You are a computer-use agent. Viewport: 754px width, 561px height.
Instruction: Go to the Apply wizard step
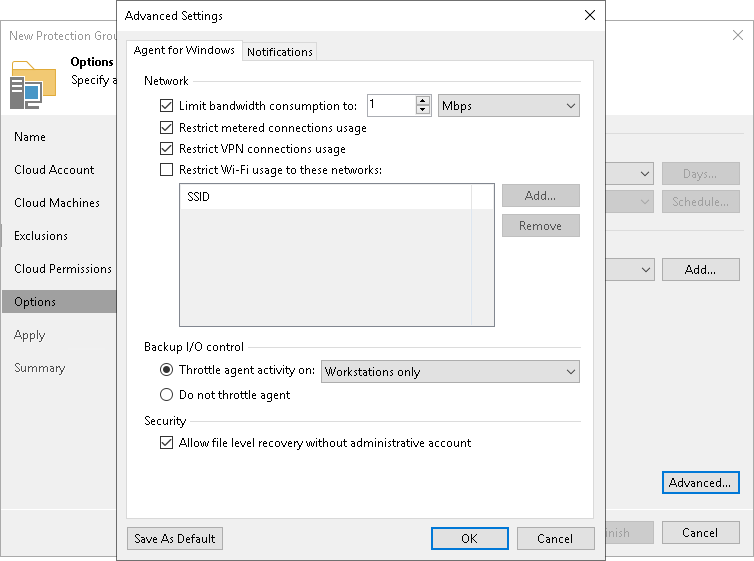click(x=29, y=335)
